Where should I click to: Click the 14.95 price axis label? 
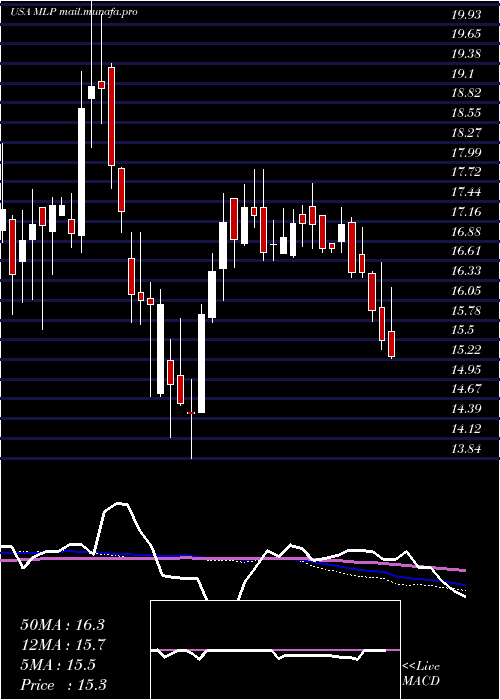pyautogui.click(x=466, y=369)
